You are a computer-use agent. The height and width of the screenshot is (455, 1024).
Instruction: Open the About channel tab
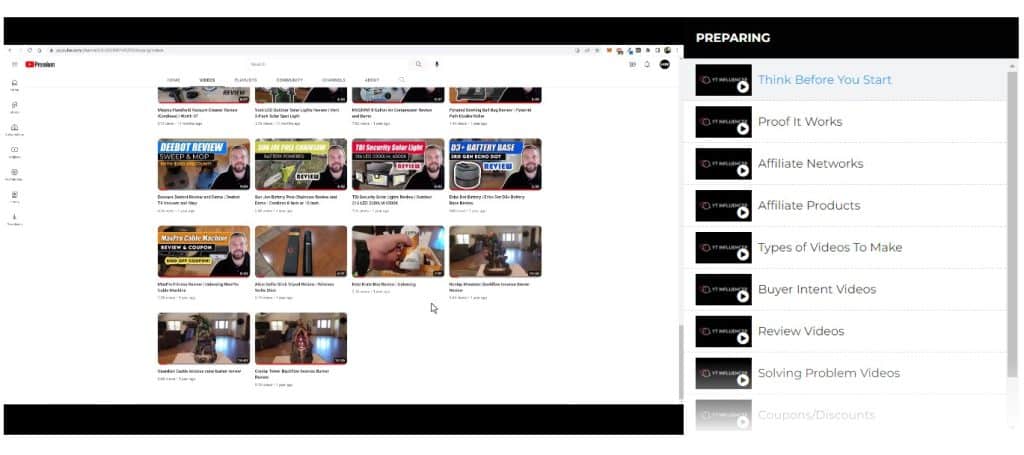coord(372,80)
